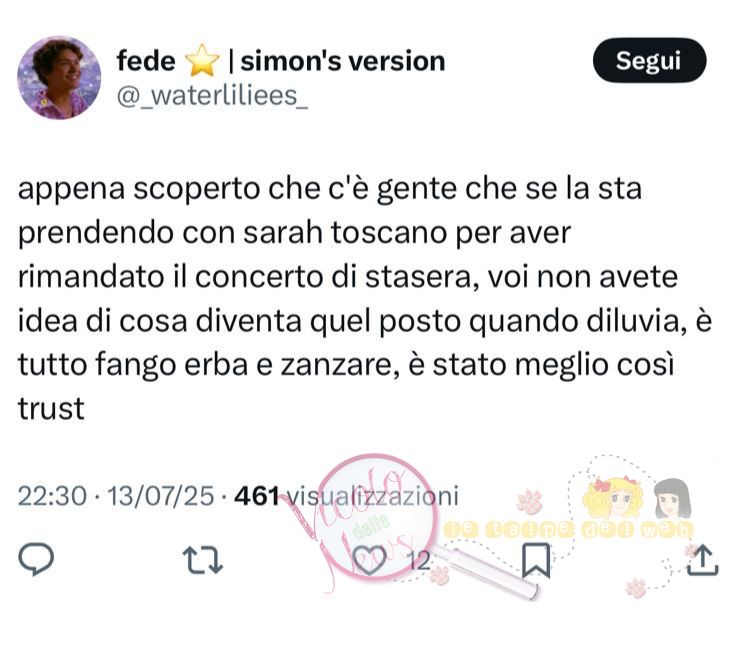Click the reply speech bubble icon
The height and width of the screenshot is (652, 739).
pos(36,559)
